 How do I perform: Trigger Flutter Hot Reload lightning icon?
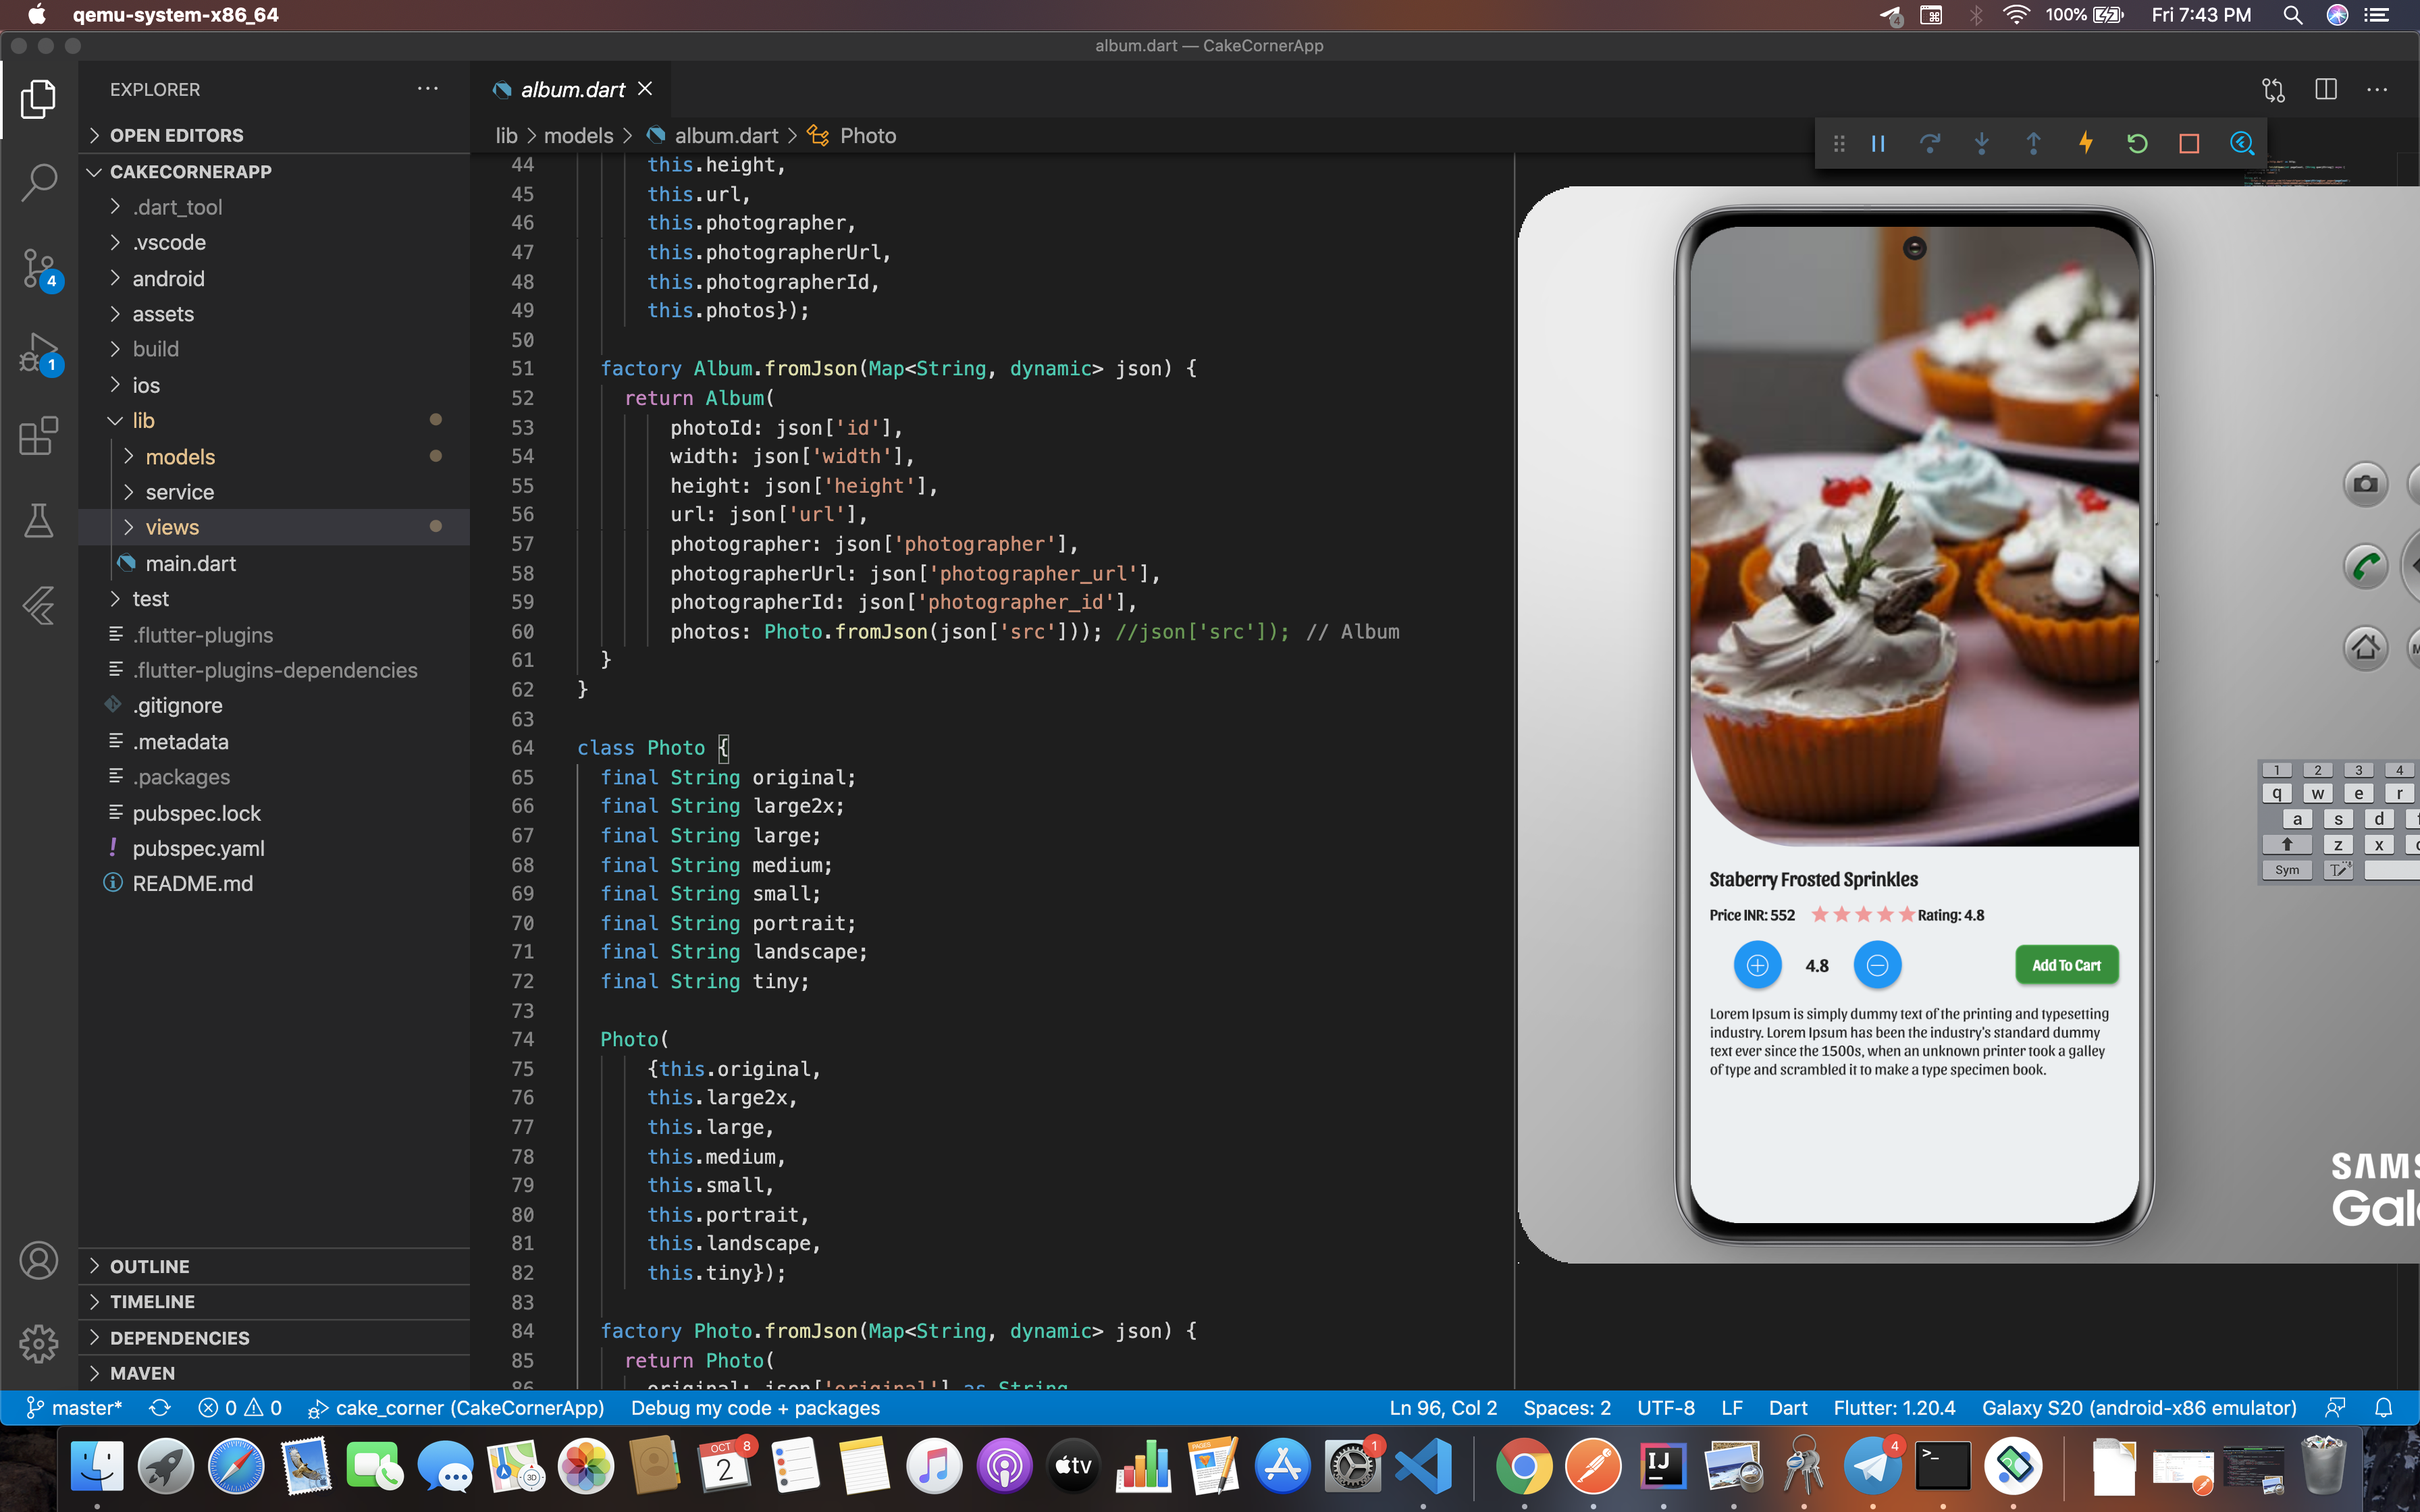[x=2086, y=144]
